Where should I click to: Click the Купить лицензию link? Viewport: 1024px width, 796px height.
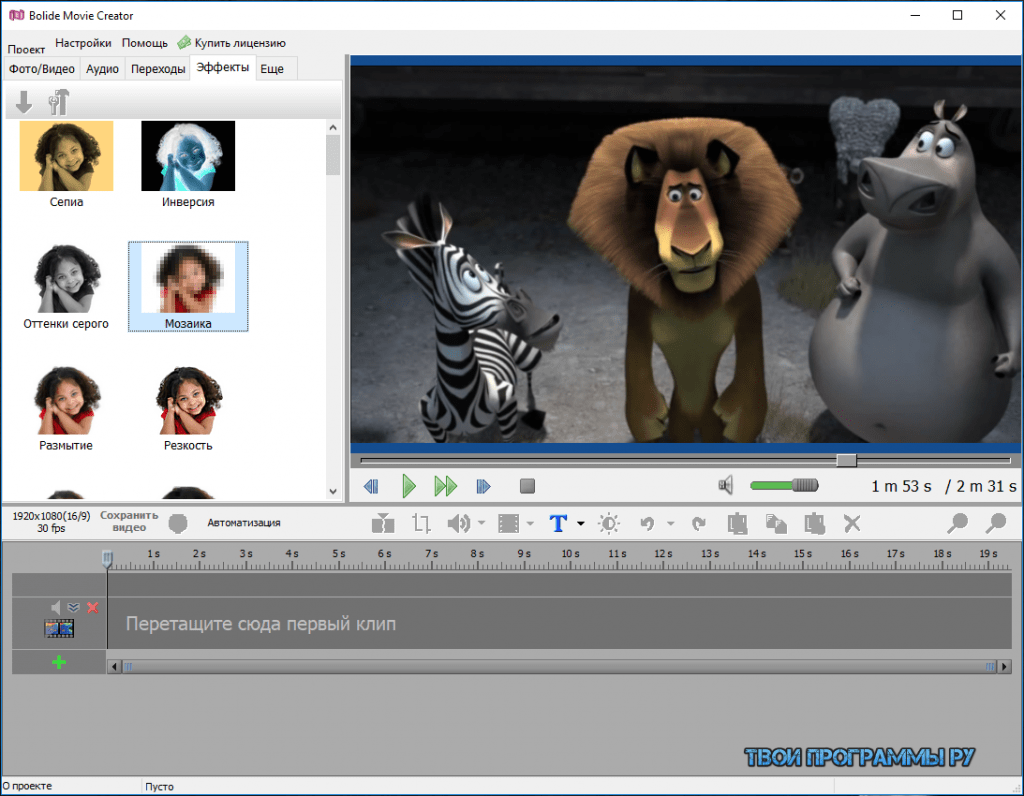[240, 43]
